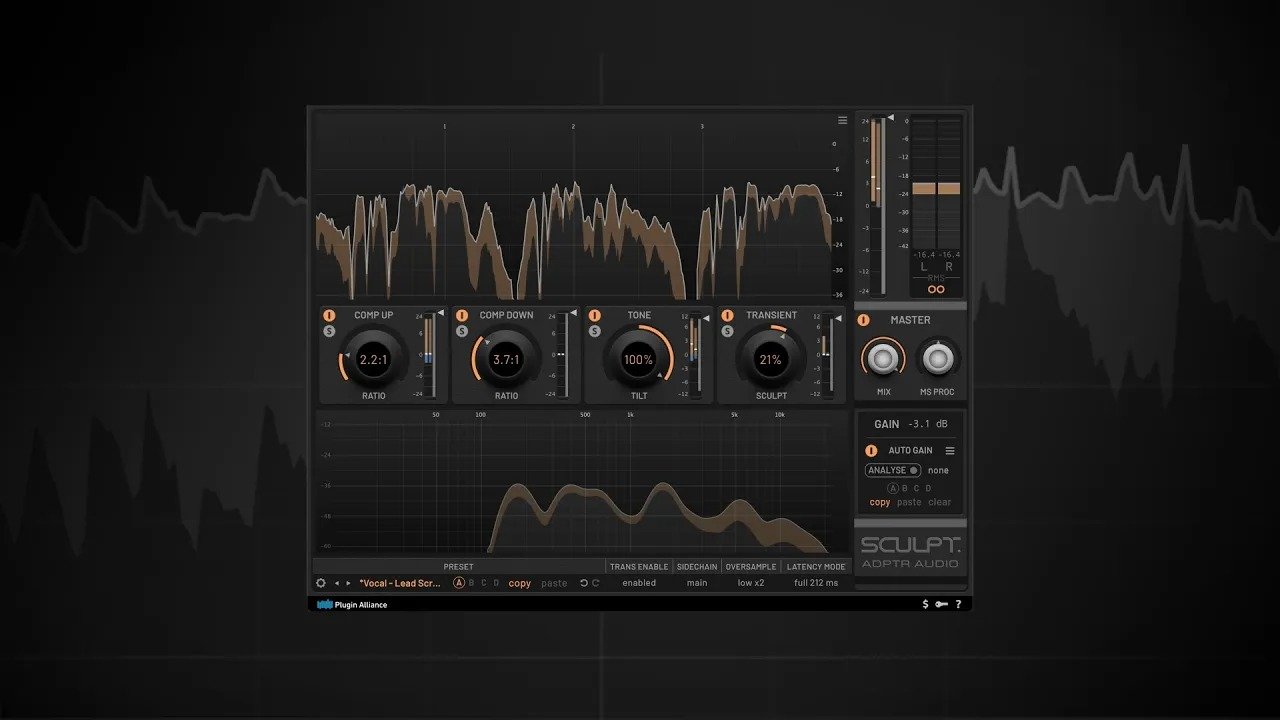The image size is (1280, 720).
Task: Click the undo arrow icon
Action: (584, 583)
